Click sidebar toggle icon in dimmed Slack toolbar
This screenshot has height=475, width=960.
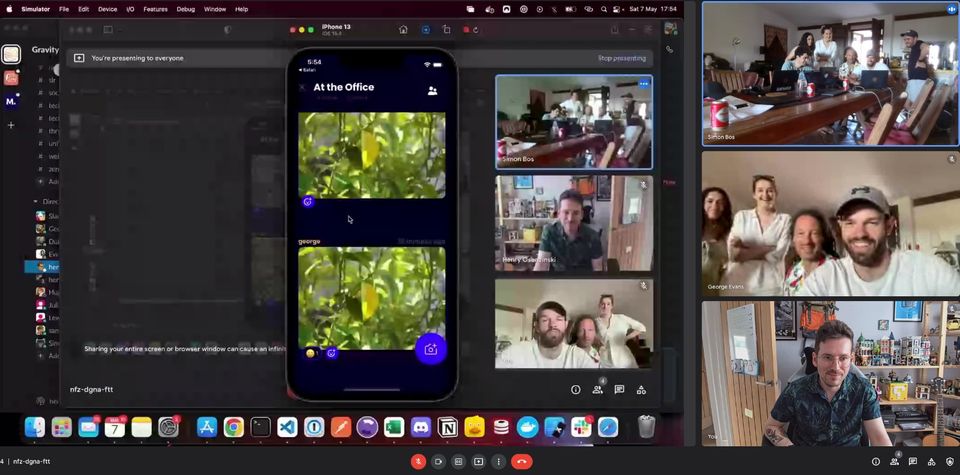coord(108,29)
